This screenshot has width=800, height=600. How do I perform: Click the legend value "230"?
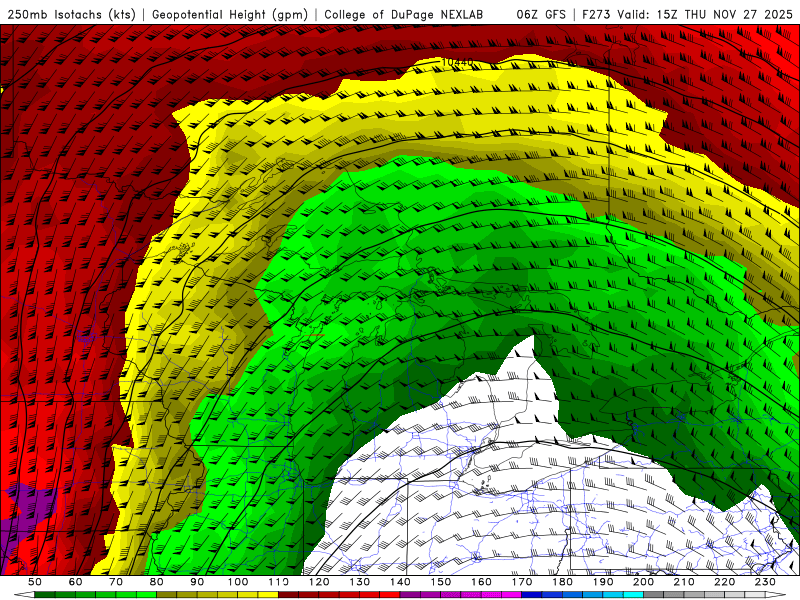[x=765, y=582]
